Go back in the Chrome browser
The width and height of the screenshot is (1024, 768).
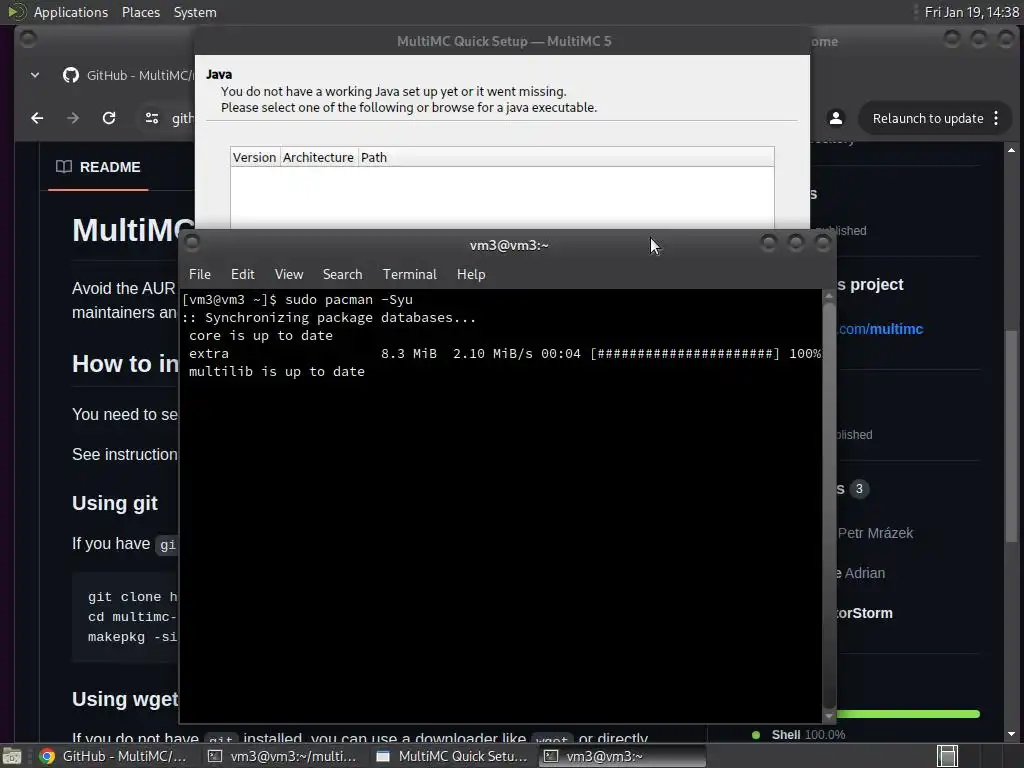click(37, 118)
